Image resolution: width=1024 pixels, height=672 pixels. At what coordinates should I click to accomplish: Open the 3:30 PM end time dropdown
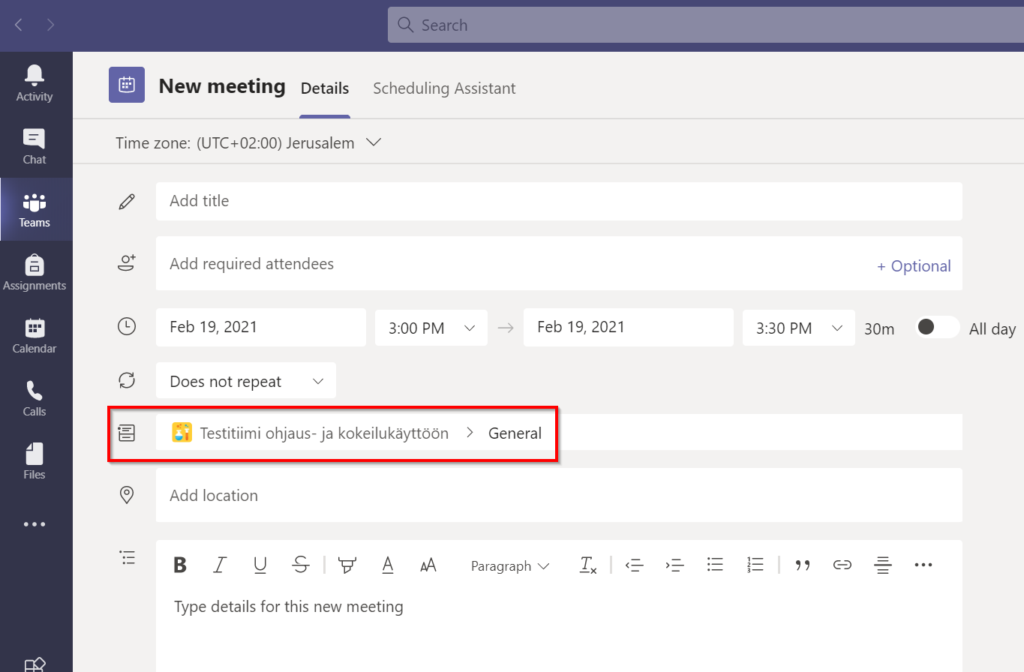pyautogui.click(x=798, y=328)
